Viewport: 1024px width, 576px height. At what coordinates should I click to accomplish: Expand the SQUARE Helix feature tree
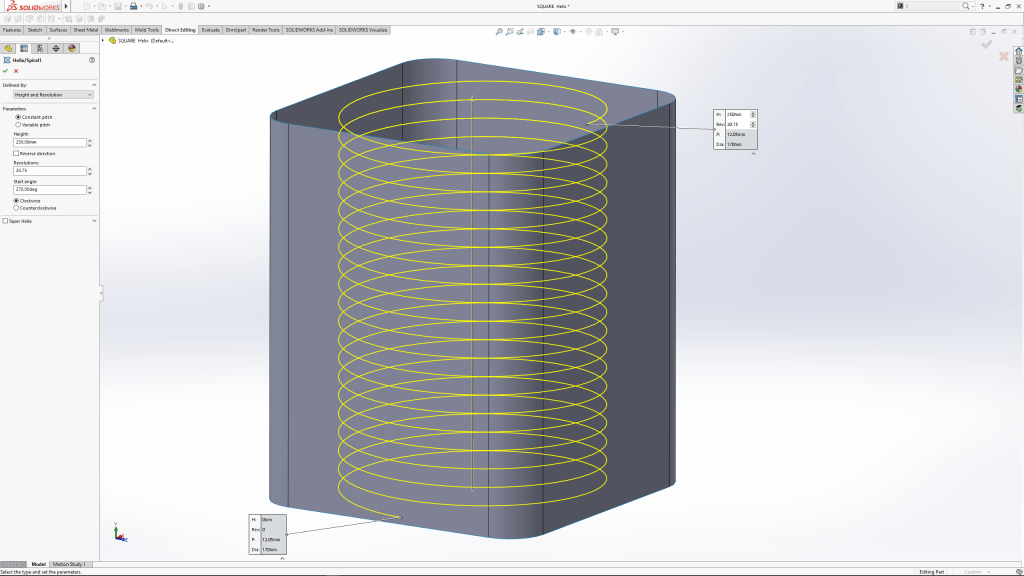point(105,40)
